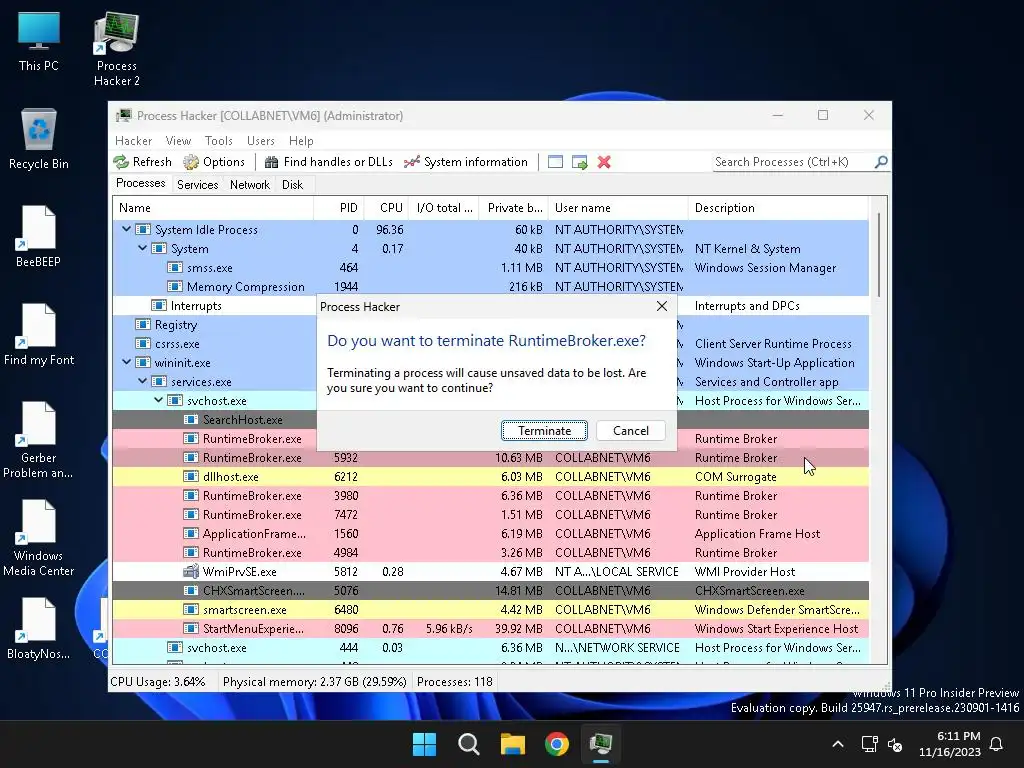Select the dllhost.exe process icon
This screenshot has width=1024, height=768.
point(191,477)
